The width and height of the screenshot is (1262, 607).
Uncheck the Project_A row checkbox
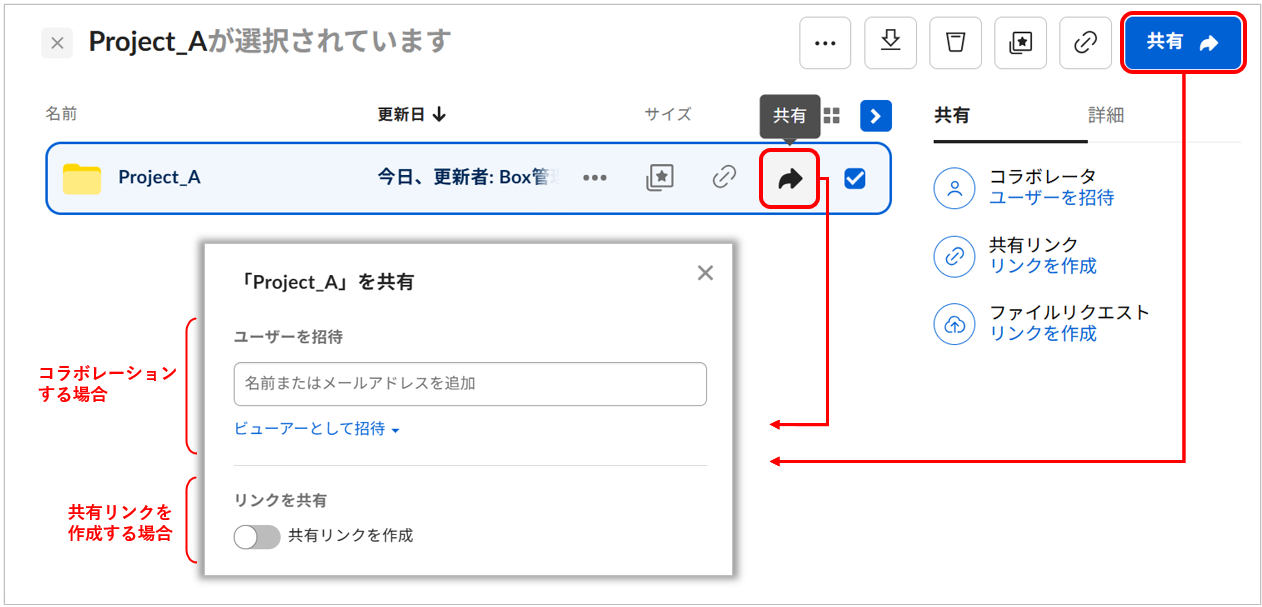[x=855, y=178]
